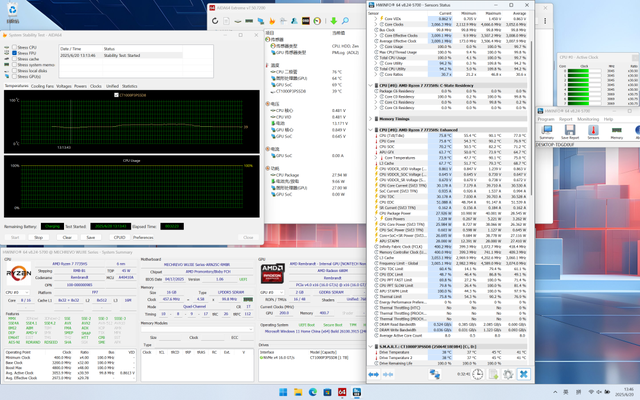Click the Report page icon in AIDA64 toolbar
640x400 pixels.
226,21
